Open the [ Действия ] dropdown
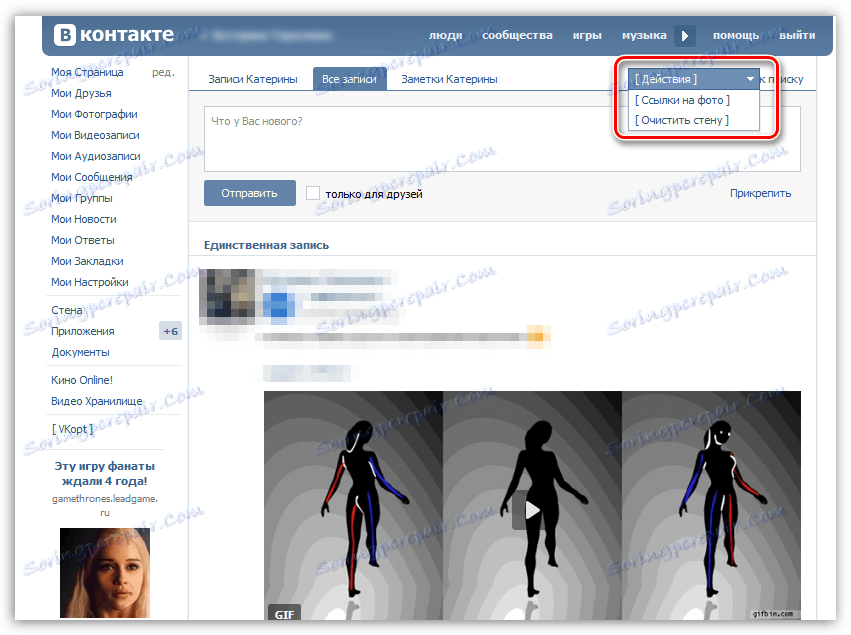The height and width of the screenshot is (635, 851). tap(693, 79)
